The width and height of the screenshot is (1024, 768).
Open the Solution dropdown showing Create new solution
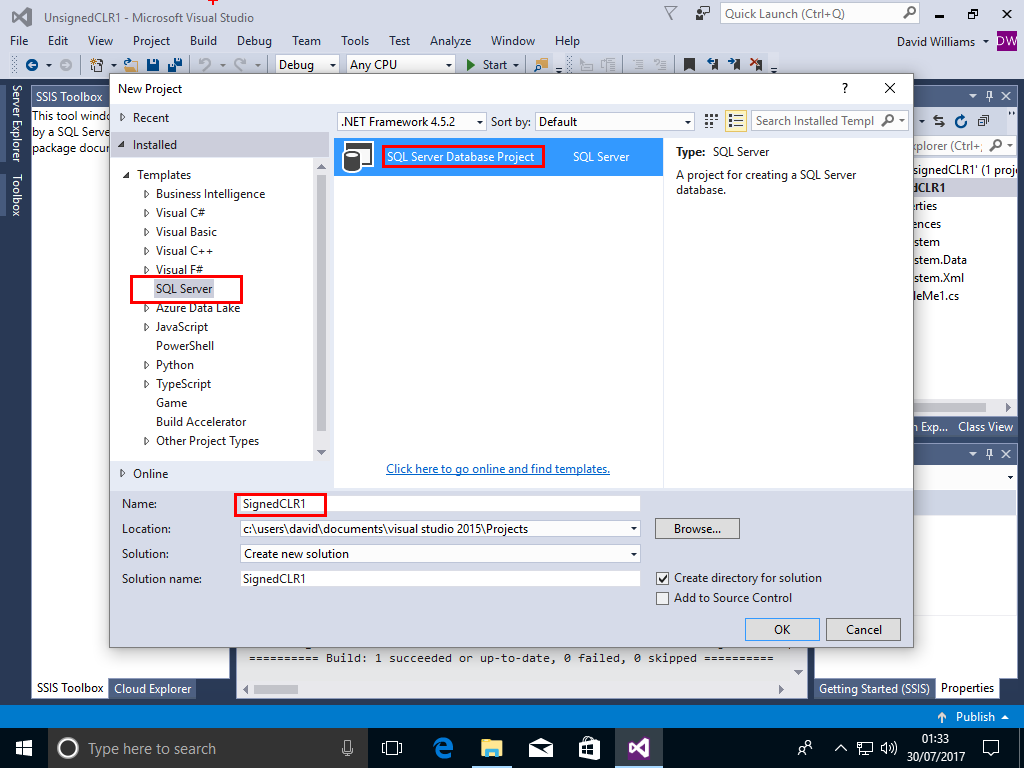(440, 554)
